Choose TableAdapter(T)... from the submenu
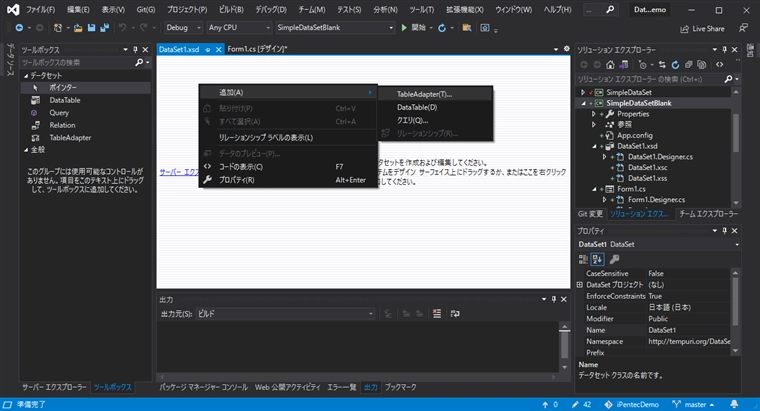This screenshot has height=411, width=760. [435, 94]
